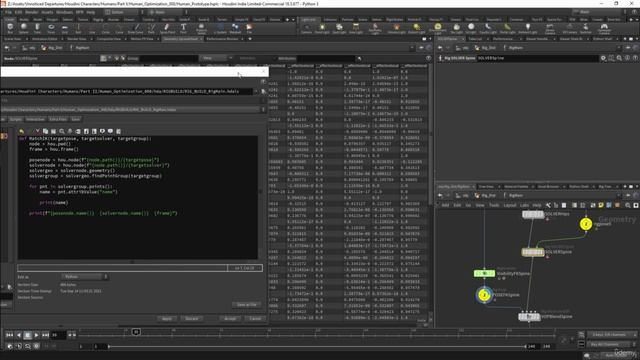This screenshot has width=640, height=360.
Task: Jump to first frame in playbar
Action: click(x=9, y=335)
